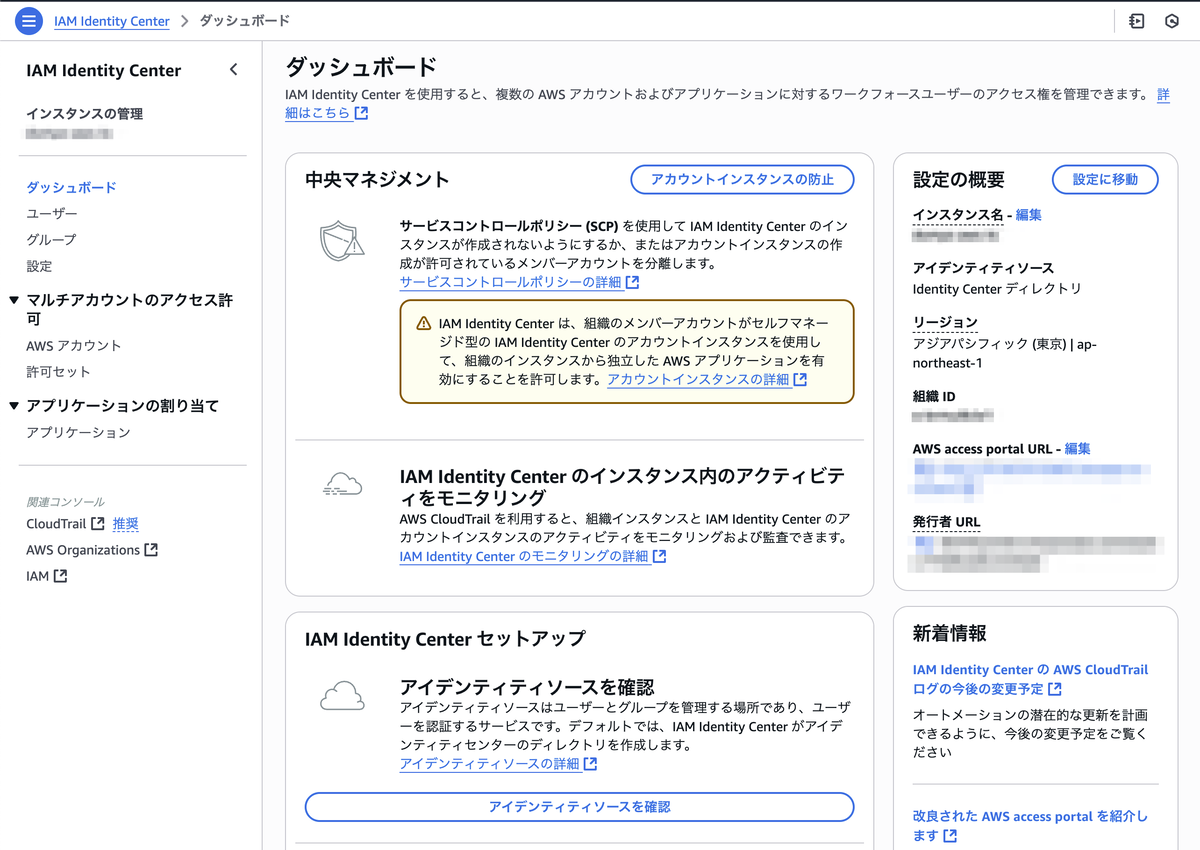Screen dimensions: 1200x850
Task: Click the warning triangle icon in alert box
Action: (424, 324)
